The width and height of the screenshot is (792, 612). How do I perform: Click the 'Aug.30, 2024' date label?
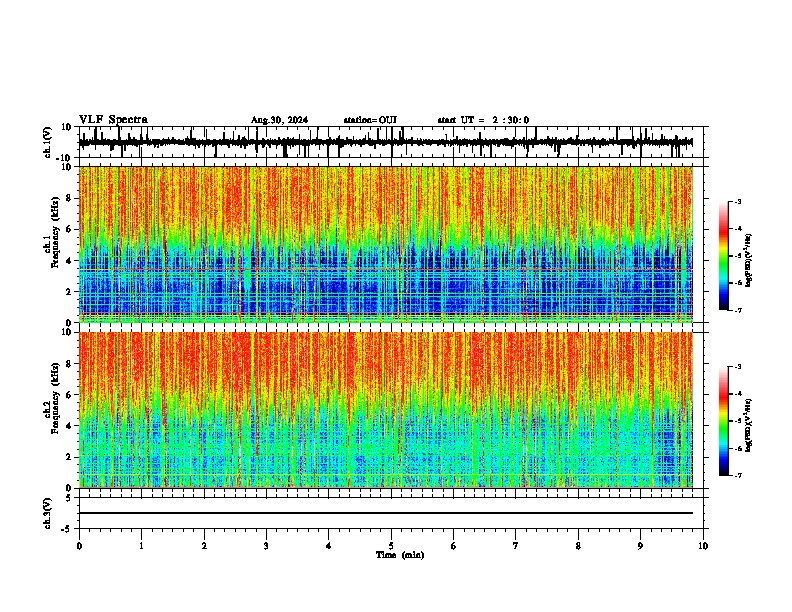[x=279, y=120]
